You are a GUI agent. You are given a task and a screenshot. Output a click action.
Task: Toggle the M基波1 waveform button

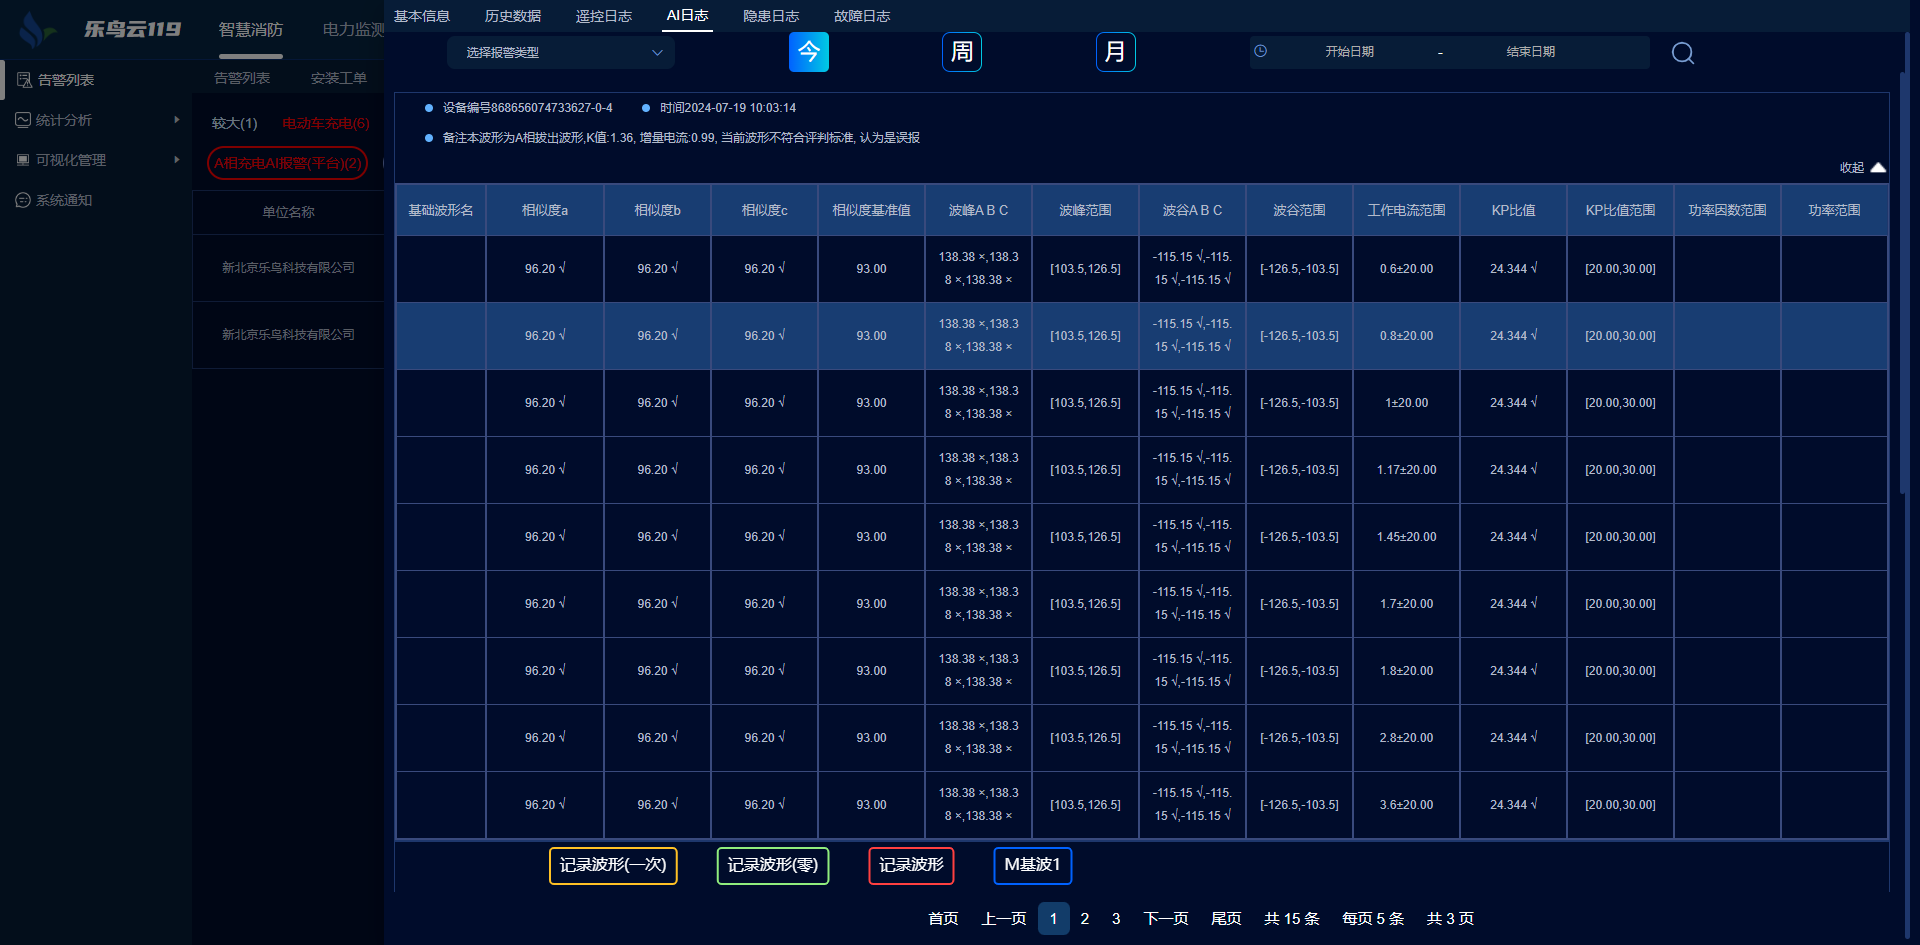coord(1032,865)
